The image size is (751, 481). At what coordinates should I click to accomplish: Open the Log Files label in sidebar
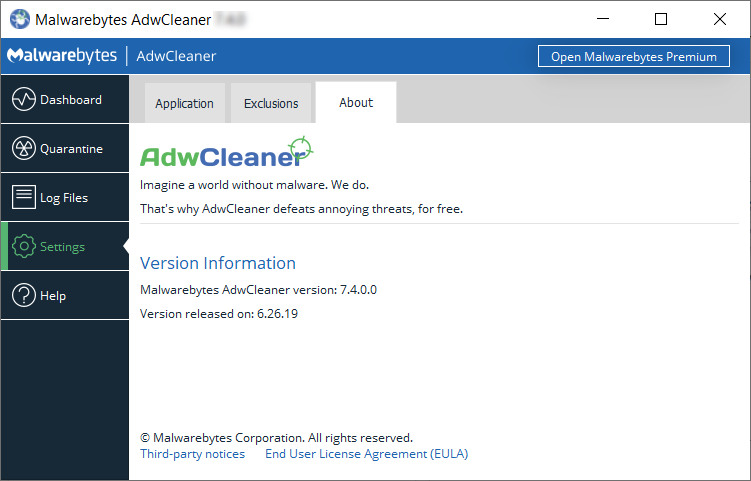pyautogui.click(x=64, y=198)
